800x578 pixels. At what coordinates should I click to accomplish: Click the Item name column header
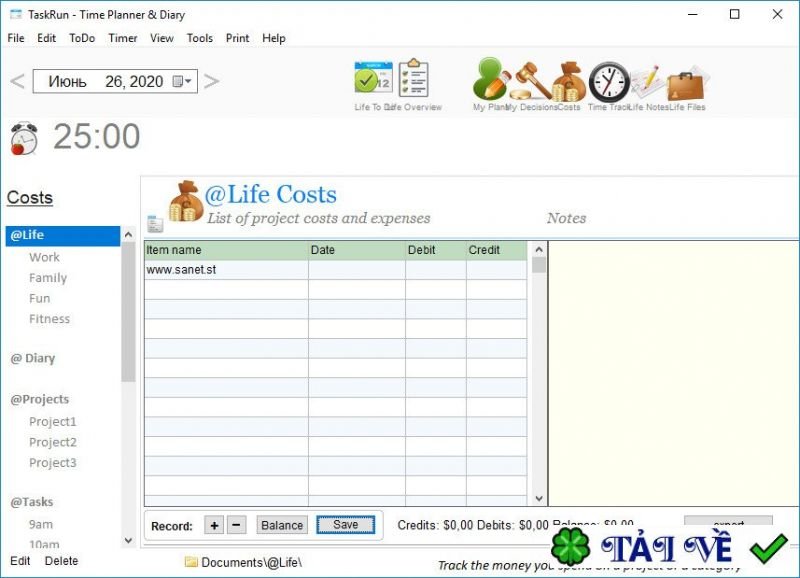(x=227, y=250)
